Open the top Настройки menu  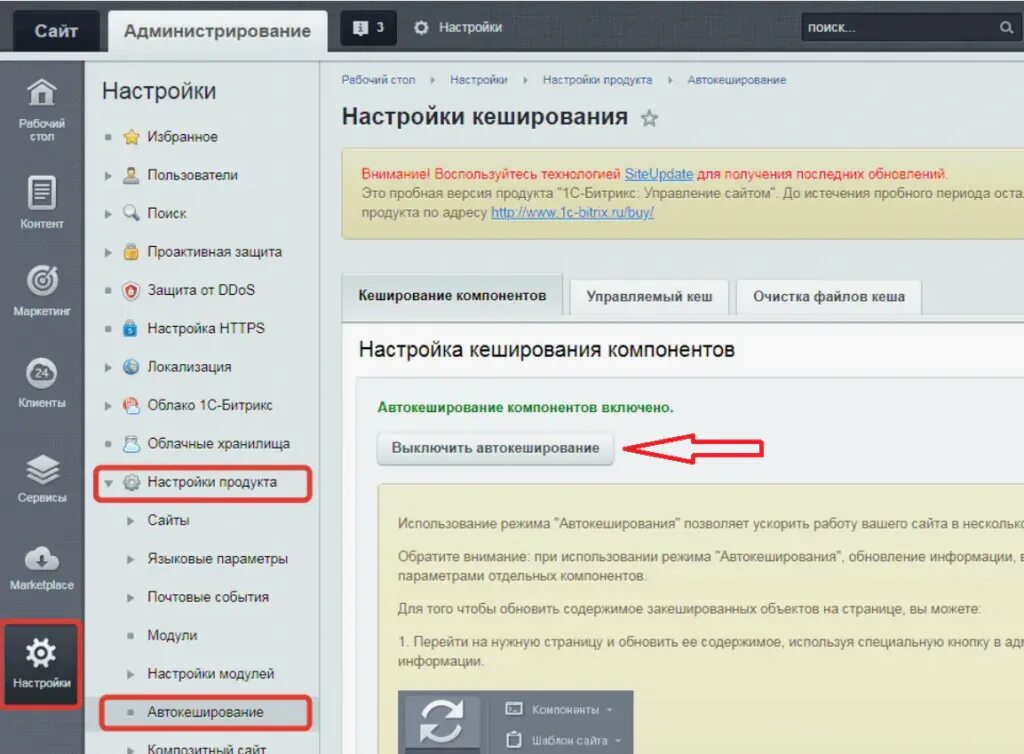[458, 27]
